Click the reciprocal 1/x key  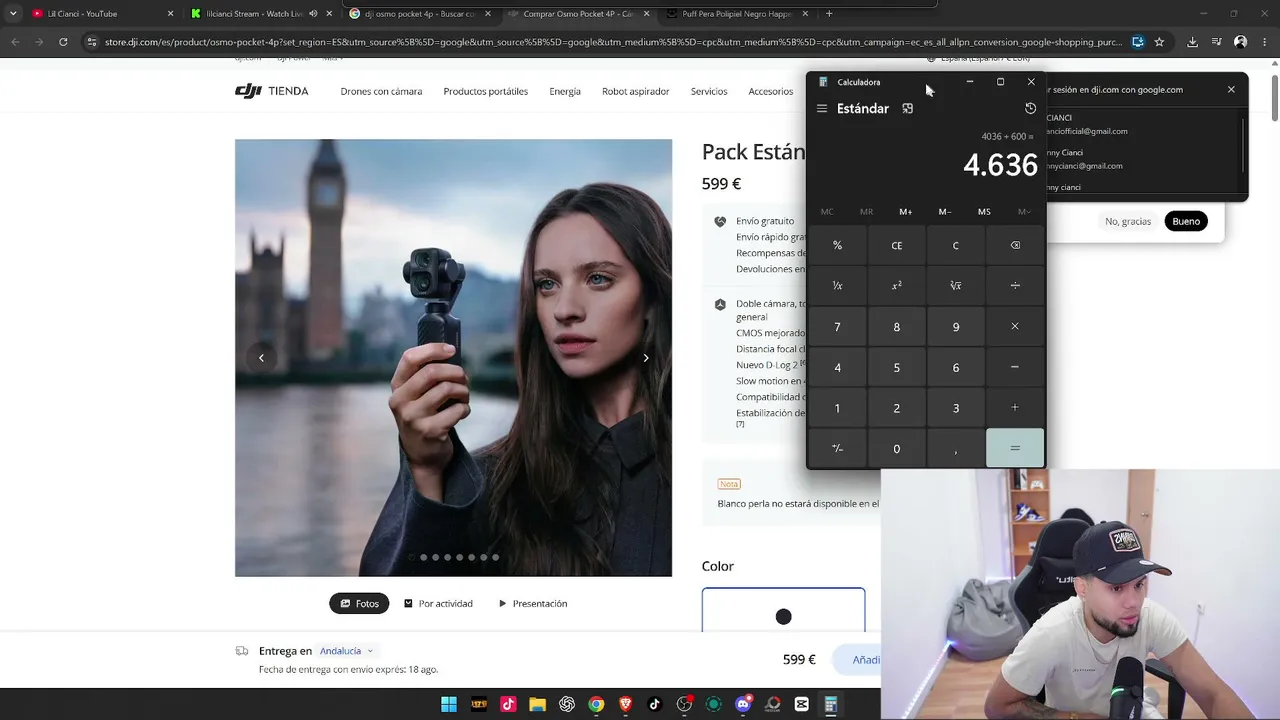click(x=838, y=286)
